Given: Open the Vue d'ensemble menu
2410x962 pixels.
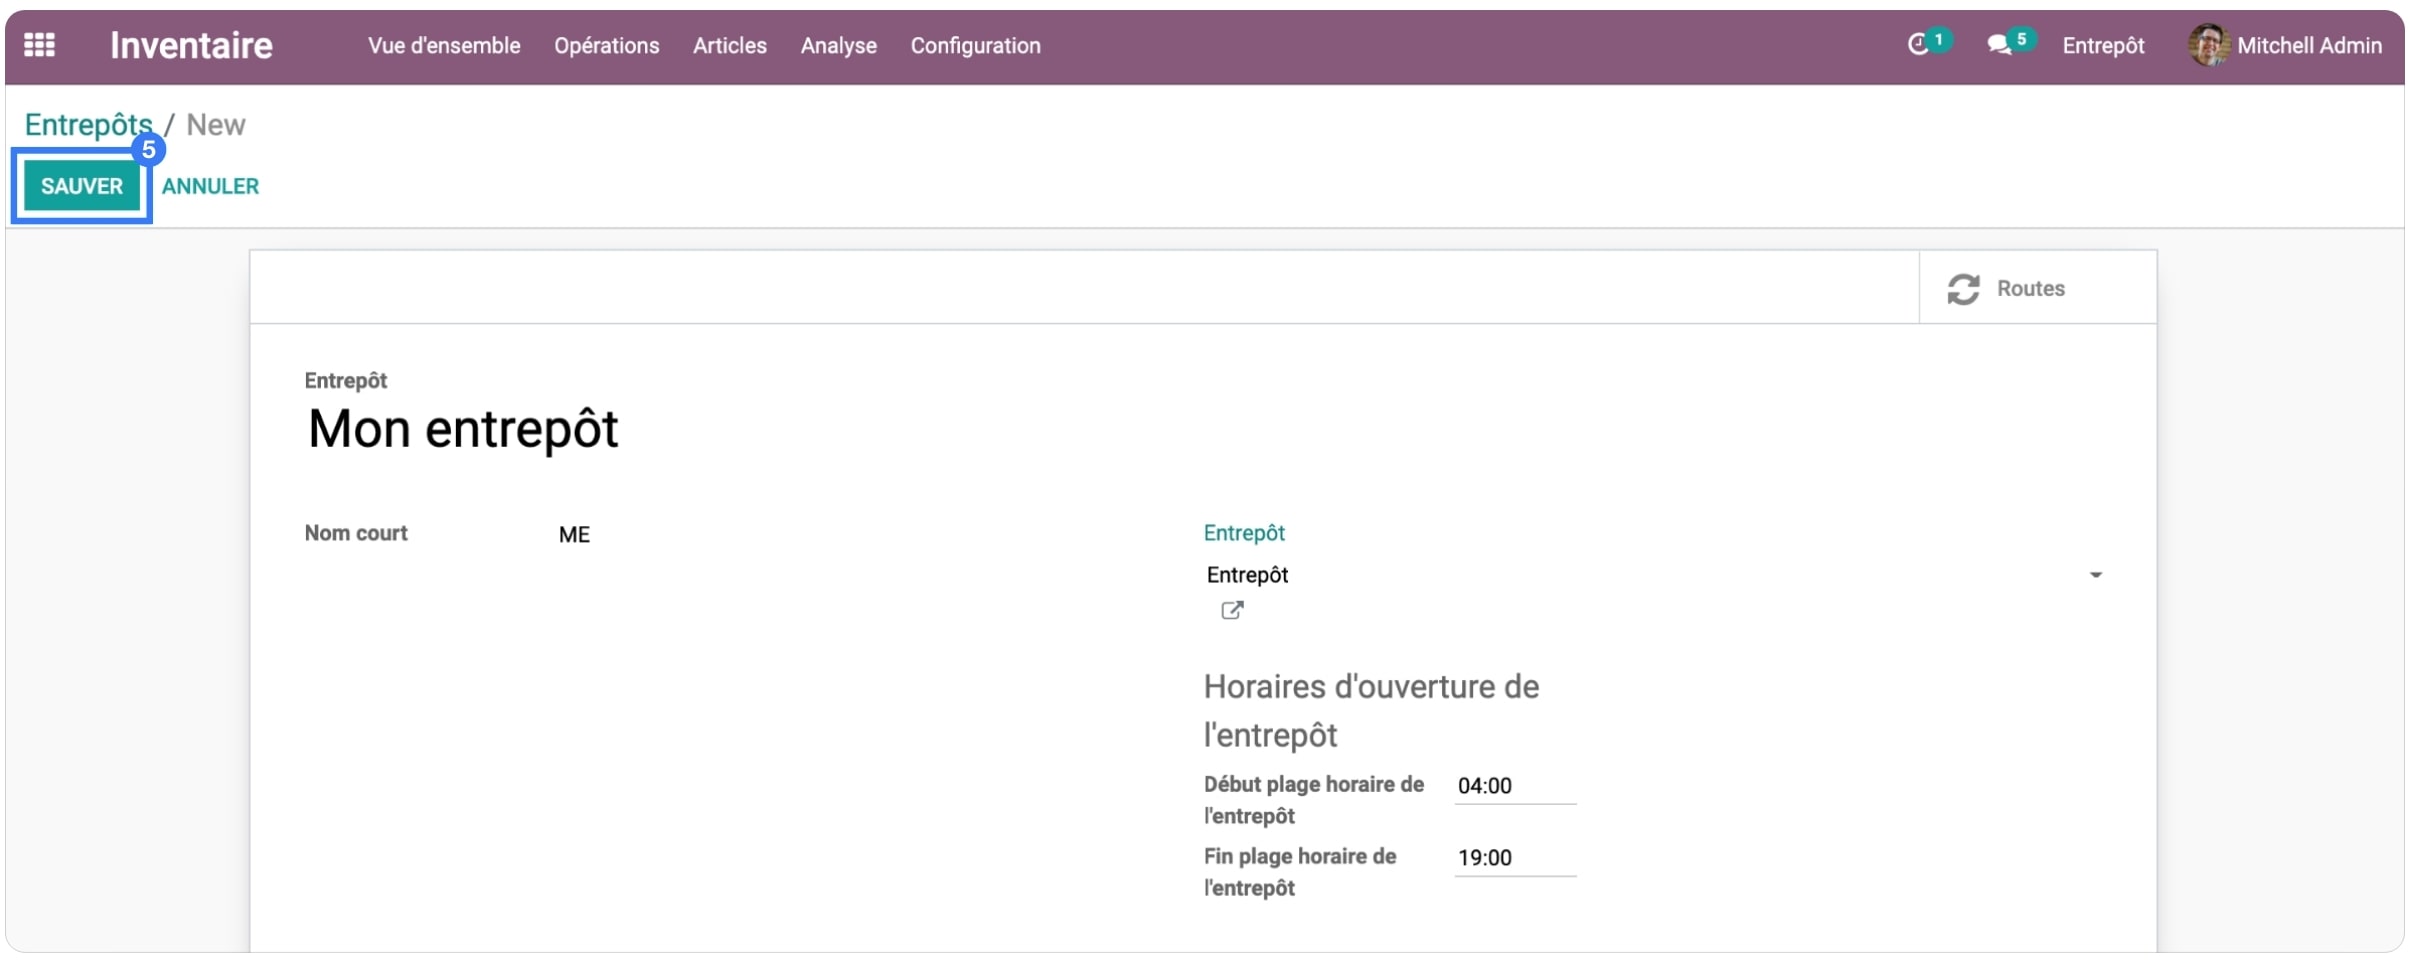Looking at the screenshot, I should (444, 45).
